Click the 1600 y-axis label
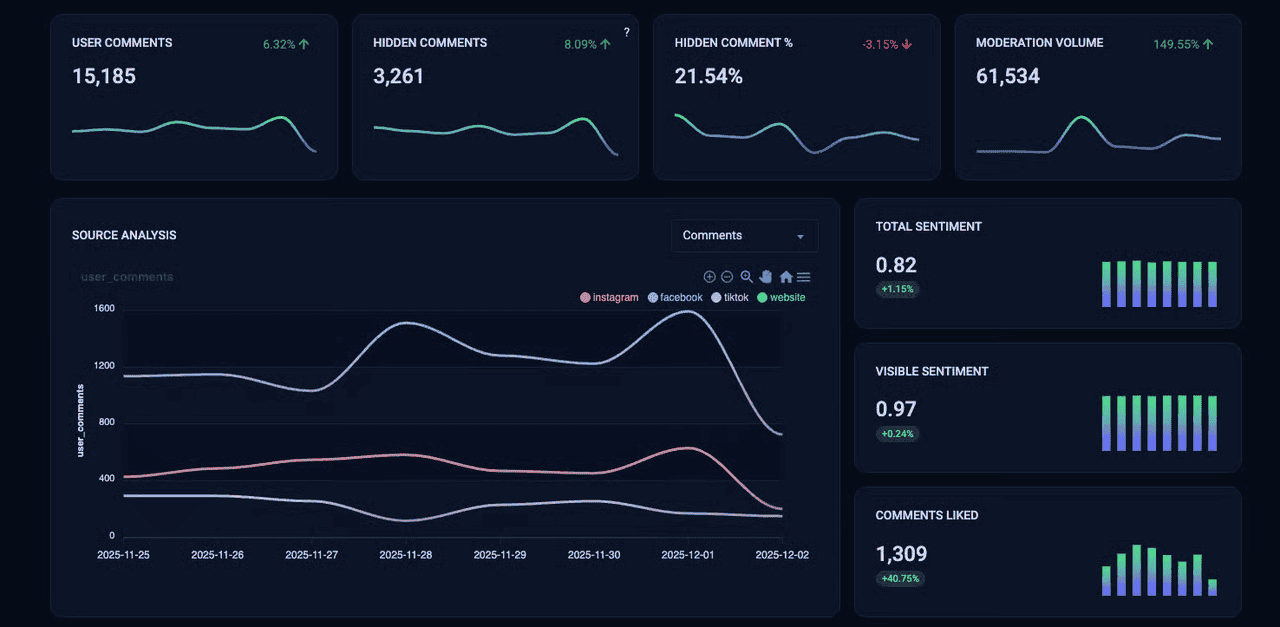The height and width of the screenshot is (627, 1280). click(x=105, y=308)
